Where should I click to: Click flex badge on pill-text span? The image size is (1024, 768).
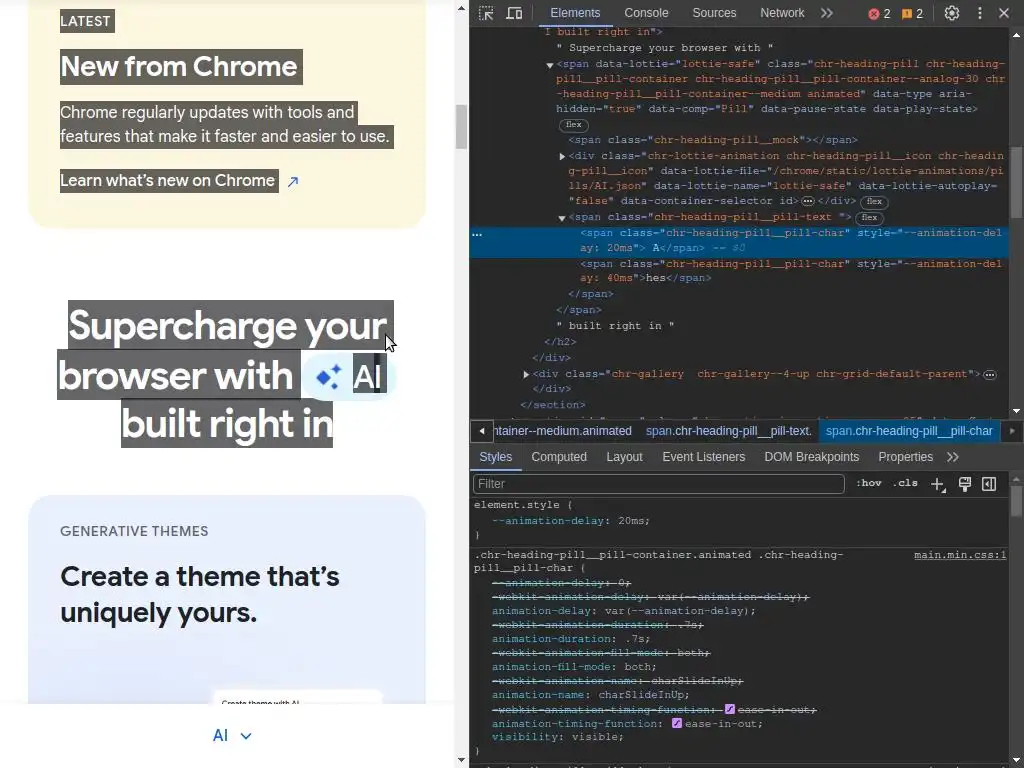pos(869,218)
